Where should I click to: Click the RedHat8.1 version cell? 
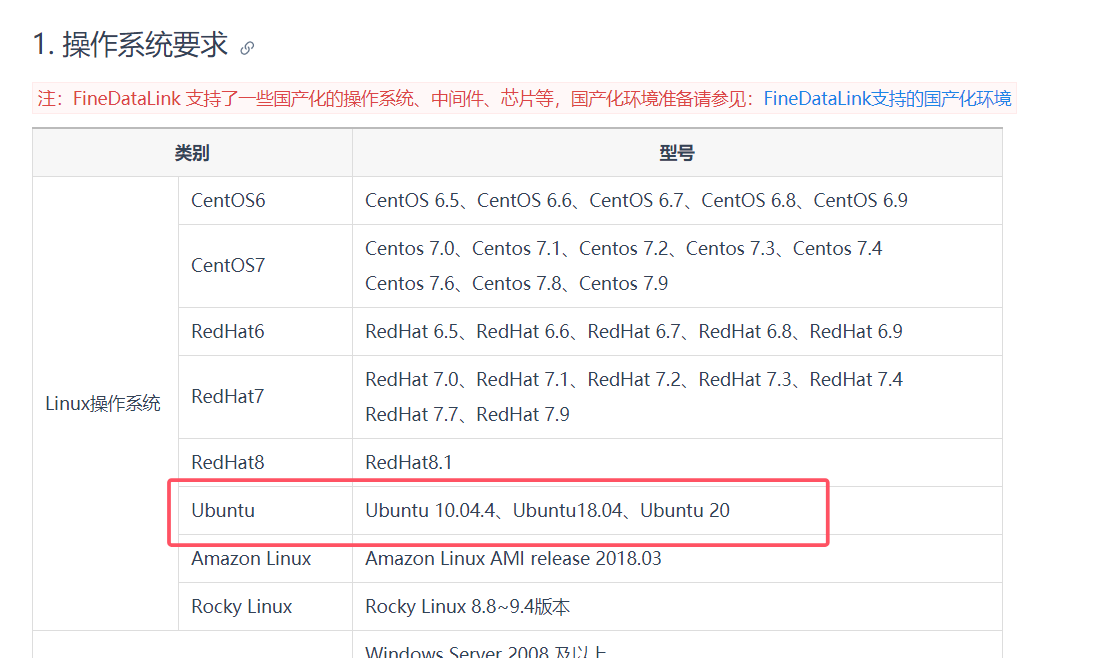tap(677, 463)
